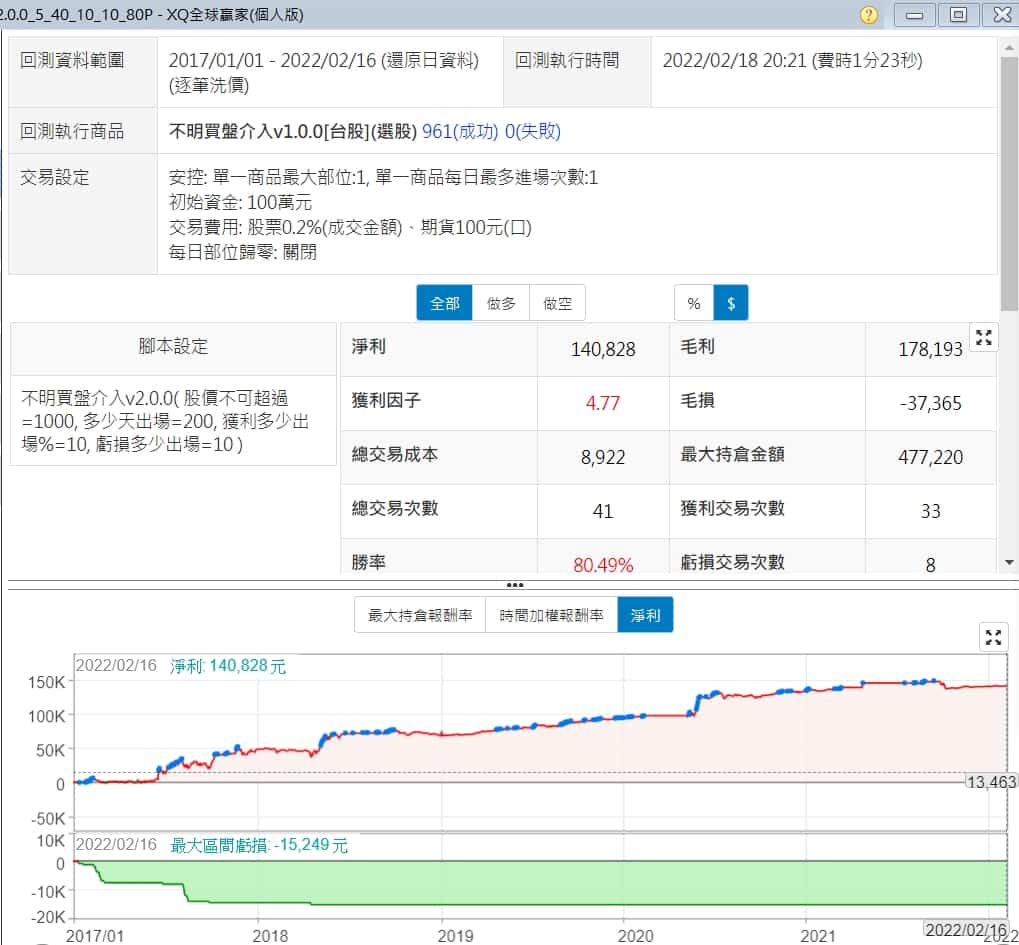Show statistics in percent with % button
This screenshot has height=945, width=1019.
point(694,303)
